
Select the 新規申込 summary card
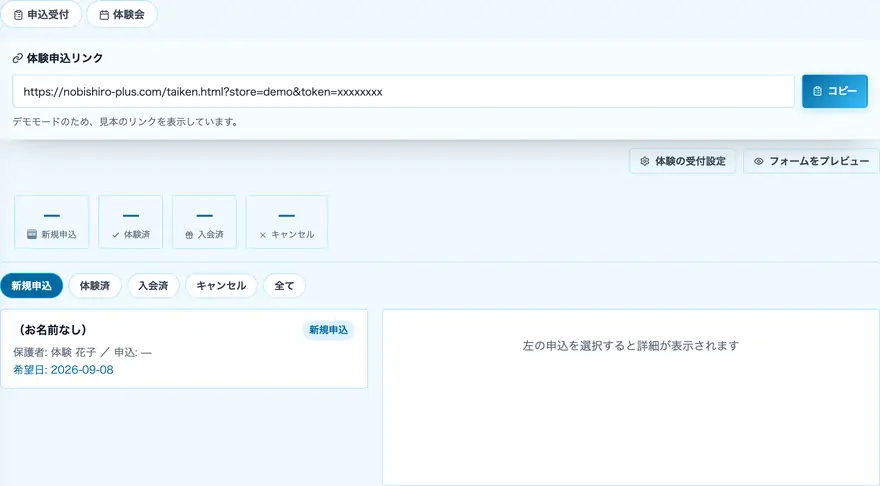point(52,222)
